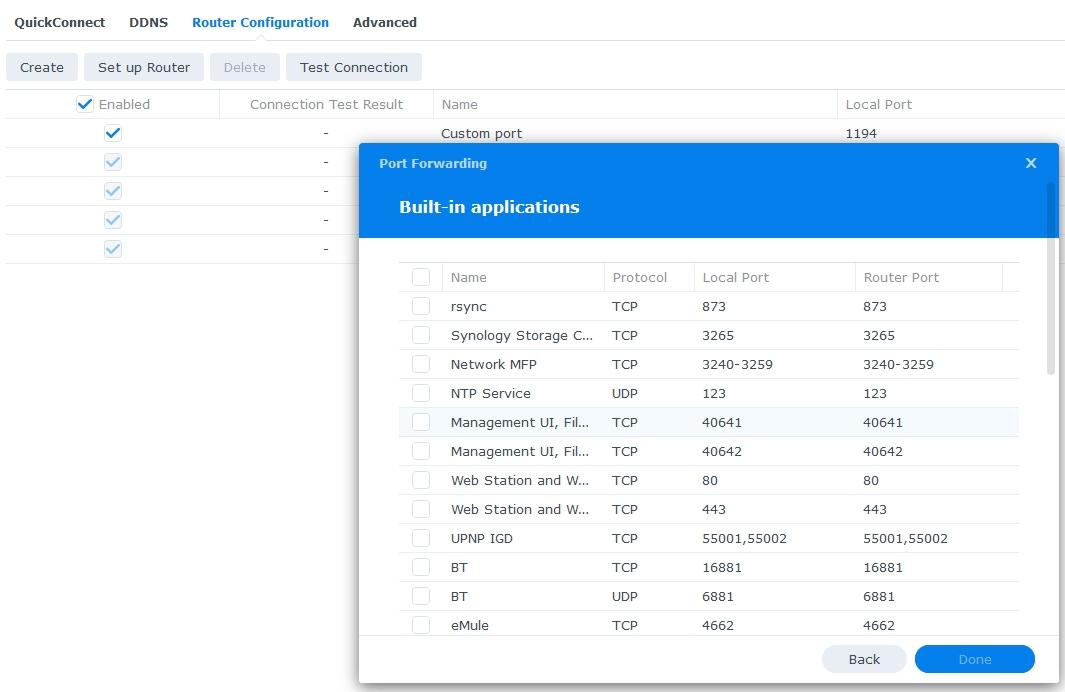The height and width of the screenshot is (692, 1065).
Task: Click the dialog's vertical scrollbar
Action: click(x=1050, y=280)
